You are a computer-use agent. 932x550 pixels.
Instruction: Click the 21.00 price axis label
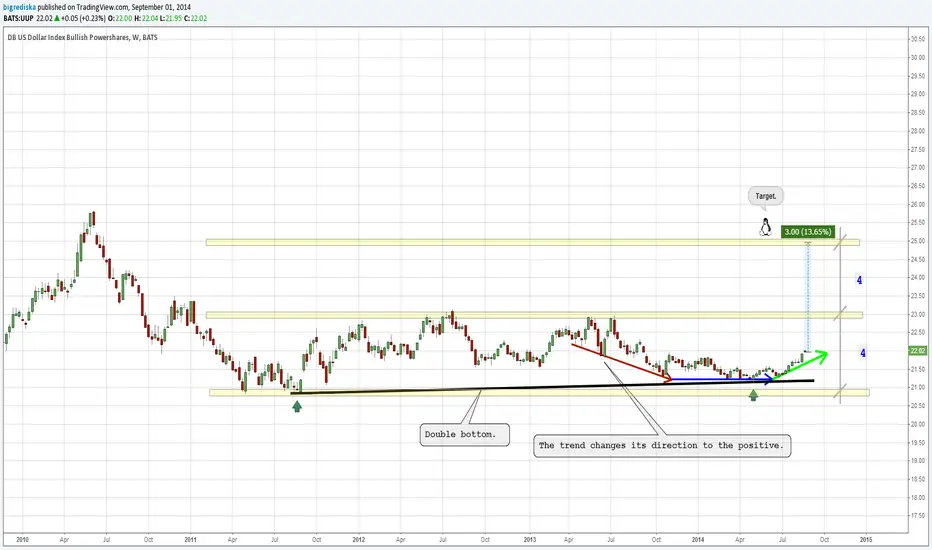tap(918, 388)
